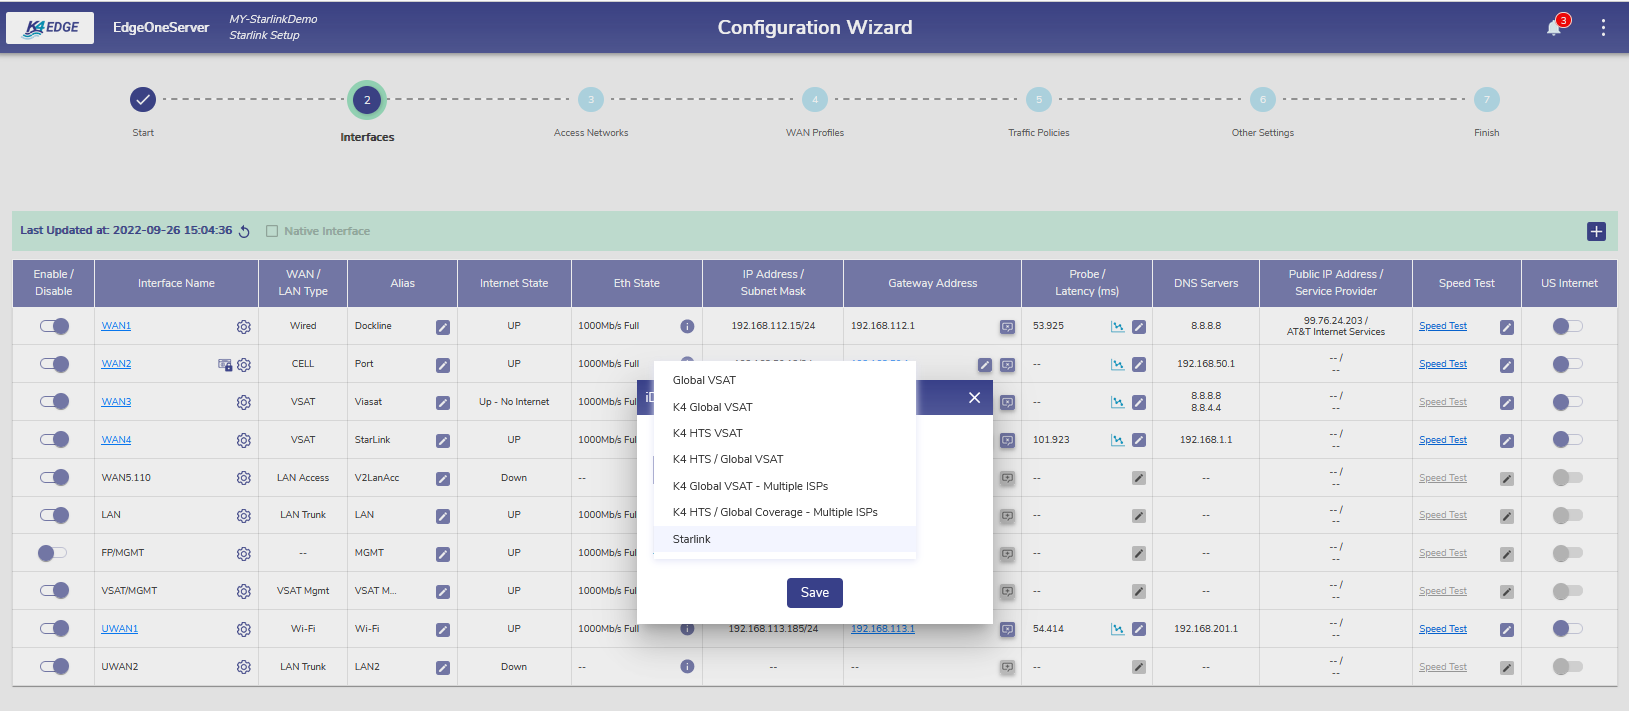Jump to the WAN Profiles step

click(x=815, y=100)
